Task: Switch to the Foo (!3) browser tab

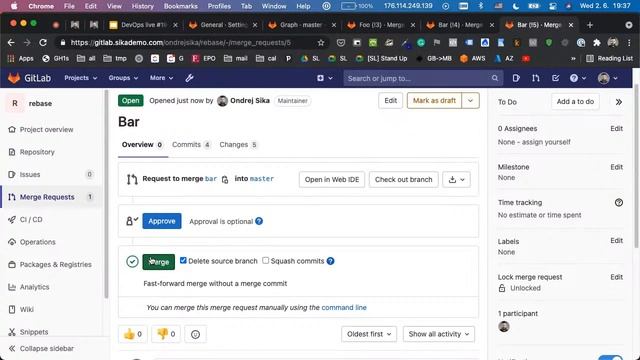Action: 381,25
